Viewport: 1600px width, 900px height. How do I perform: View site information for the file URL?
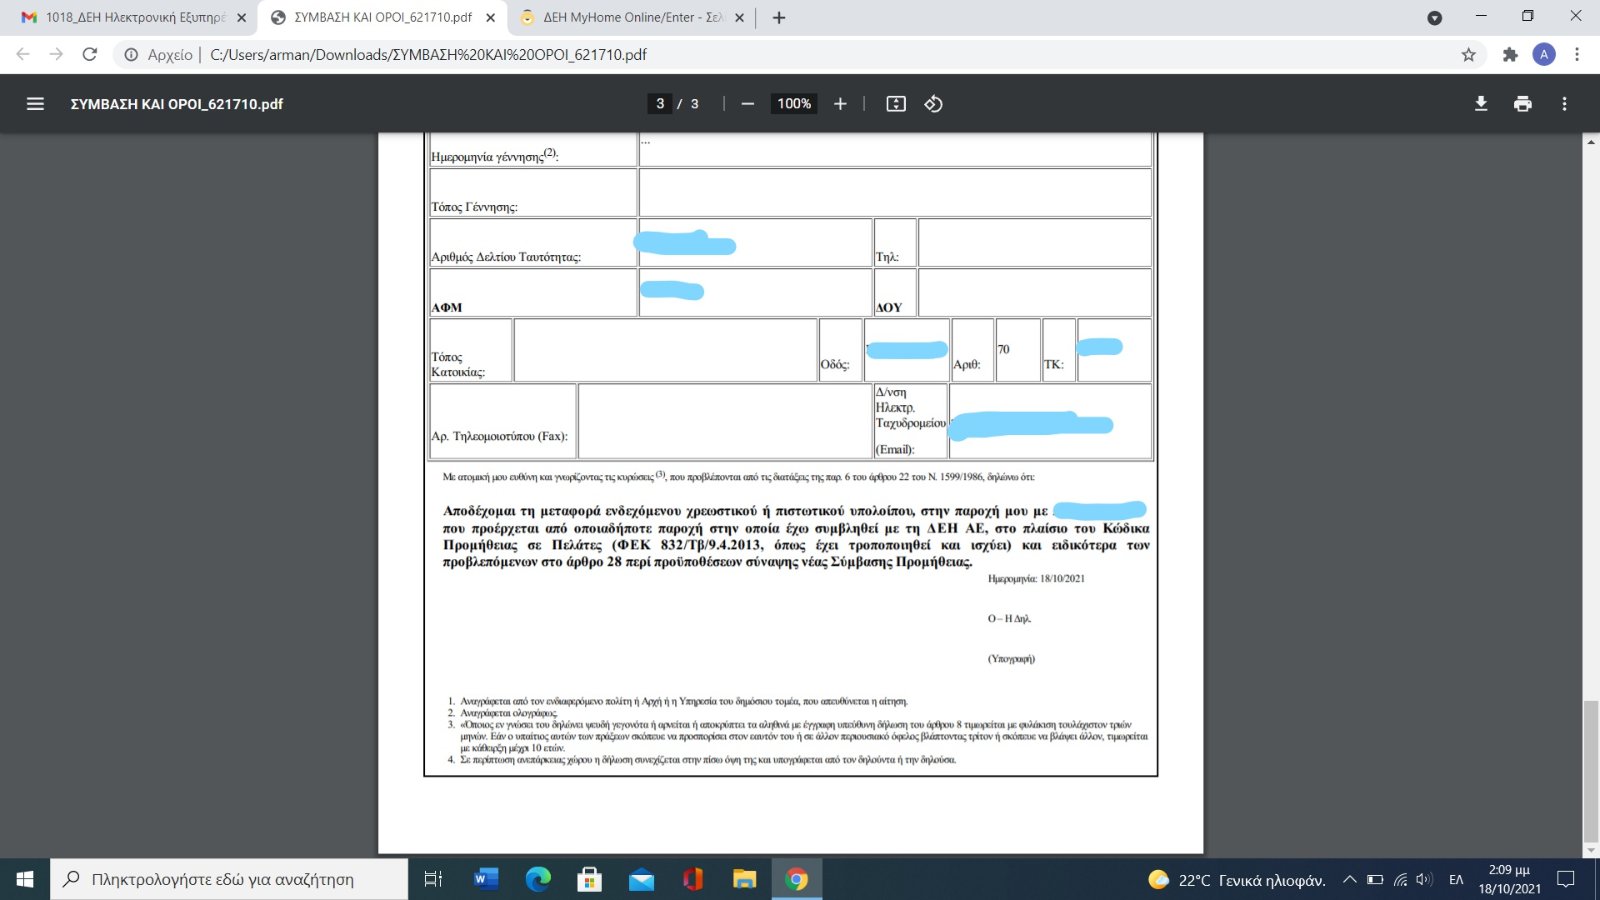pyautogui.click(x=131, y=55)
